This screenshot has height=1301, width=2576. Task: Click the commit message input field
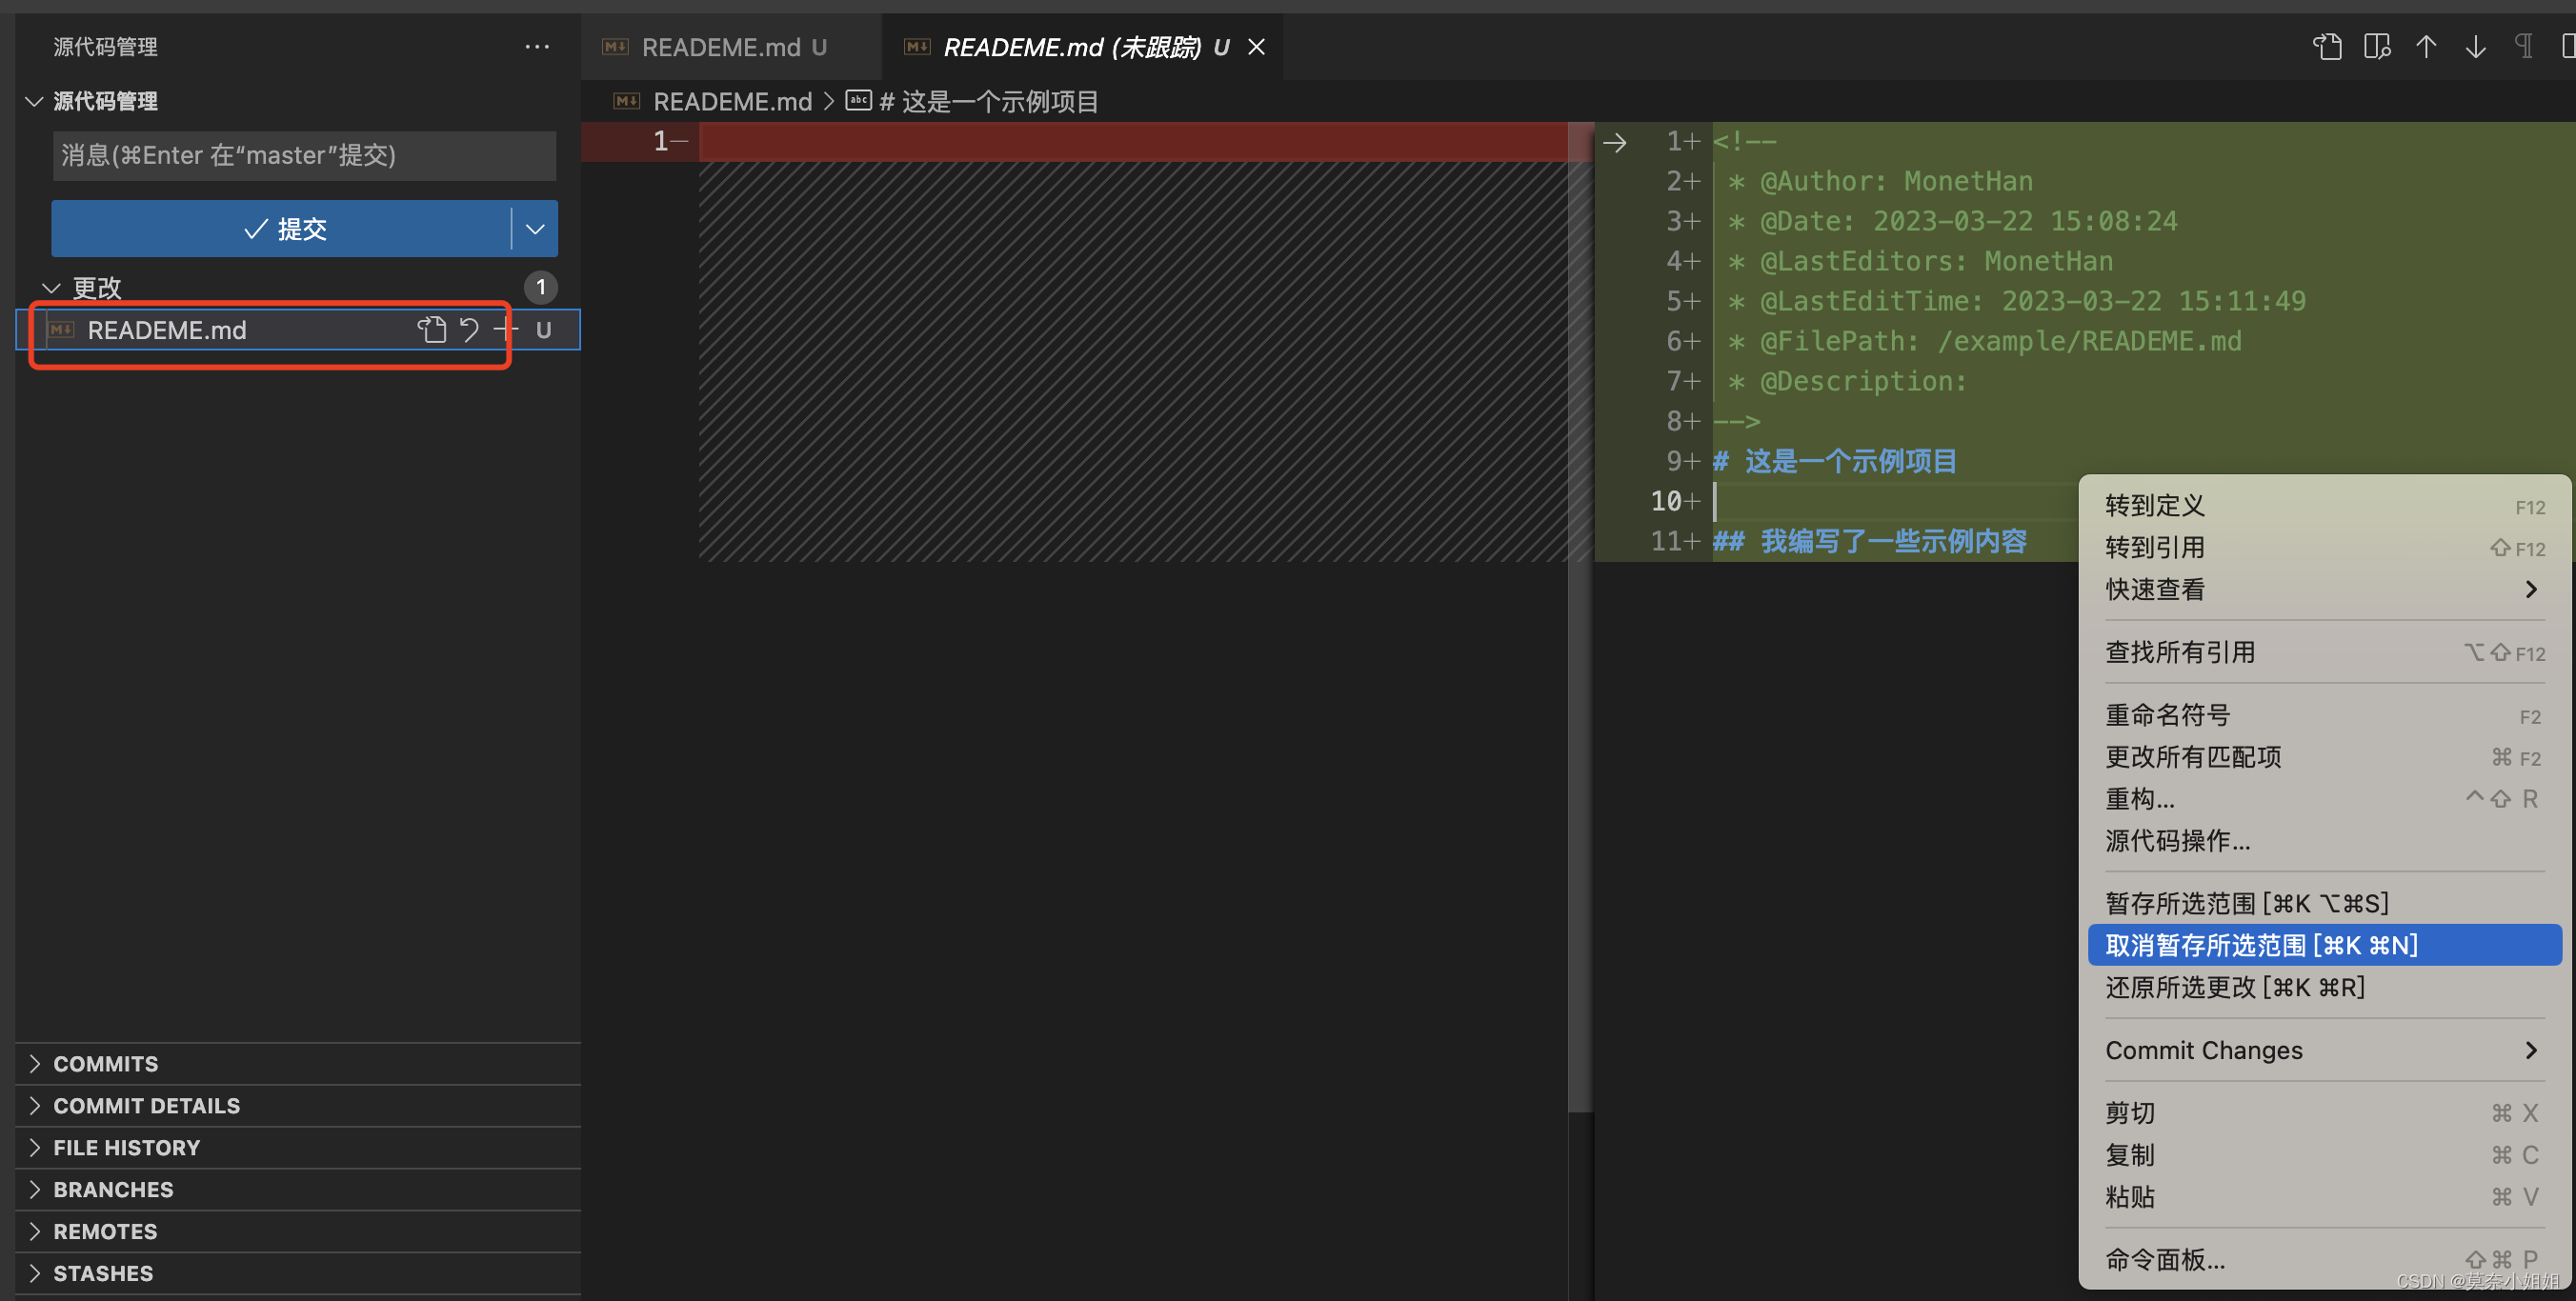[304, 156]
